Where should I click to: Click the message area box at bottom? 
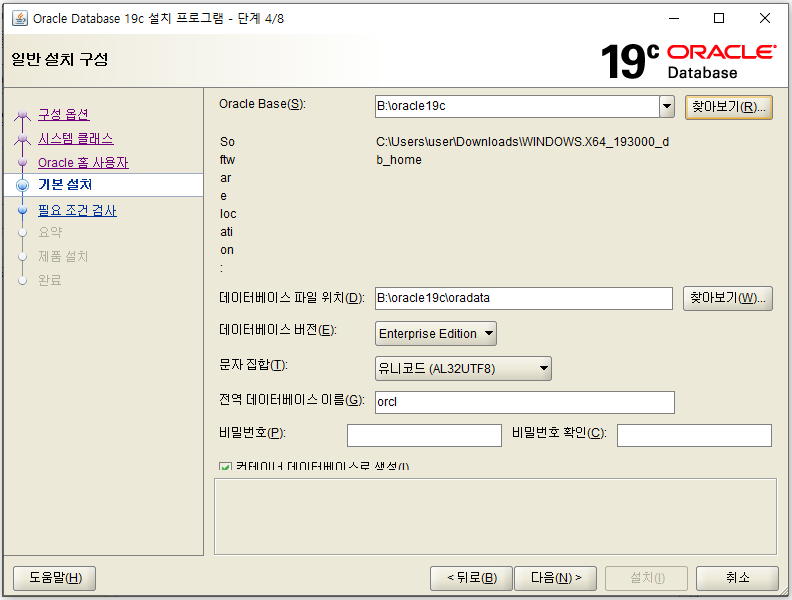pos(495,517)
